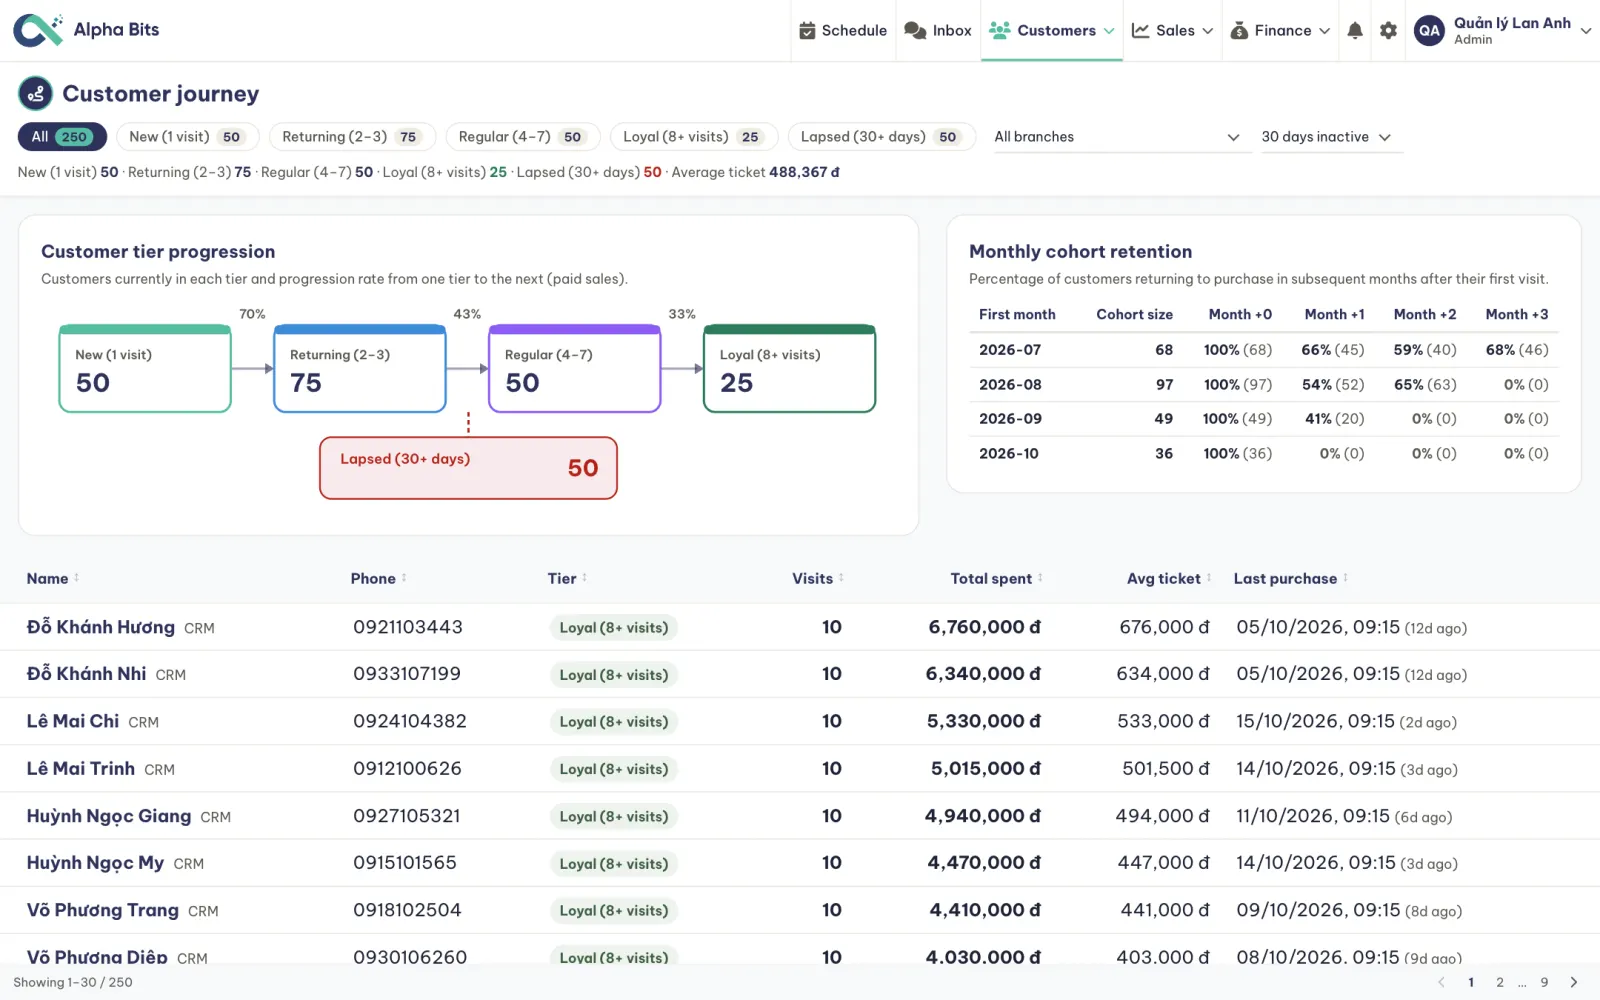Click the Customers people icon
This screenshot has height=1000, width=1600.
[999, 30]
